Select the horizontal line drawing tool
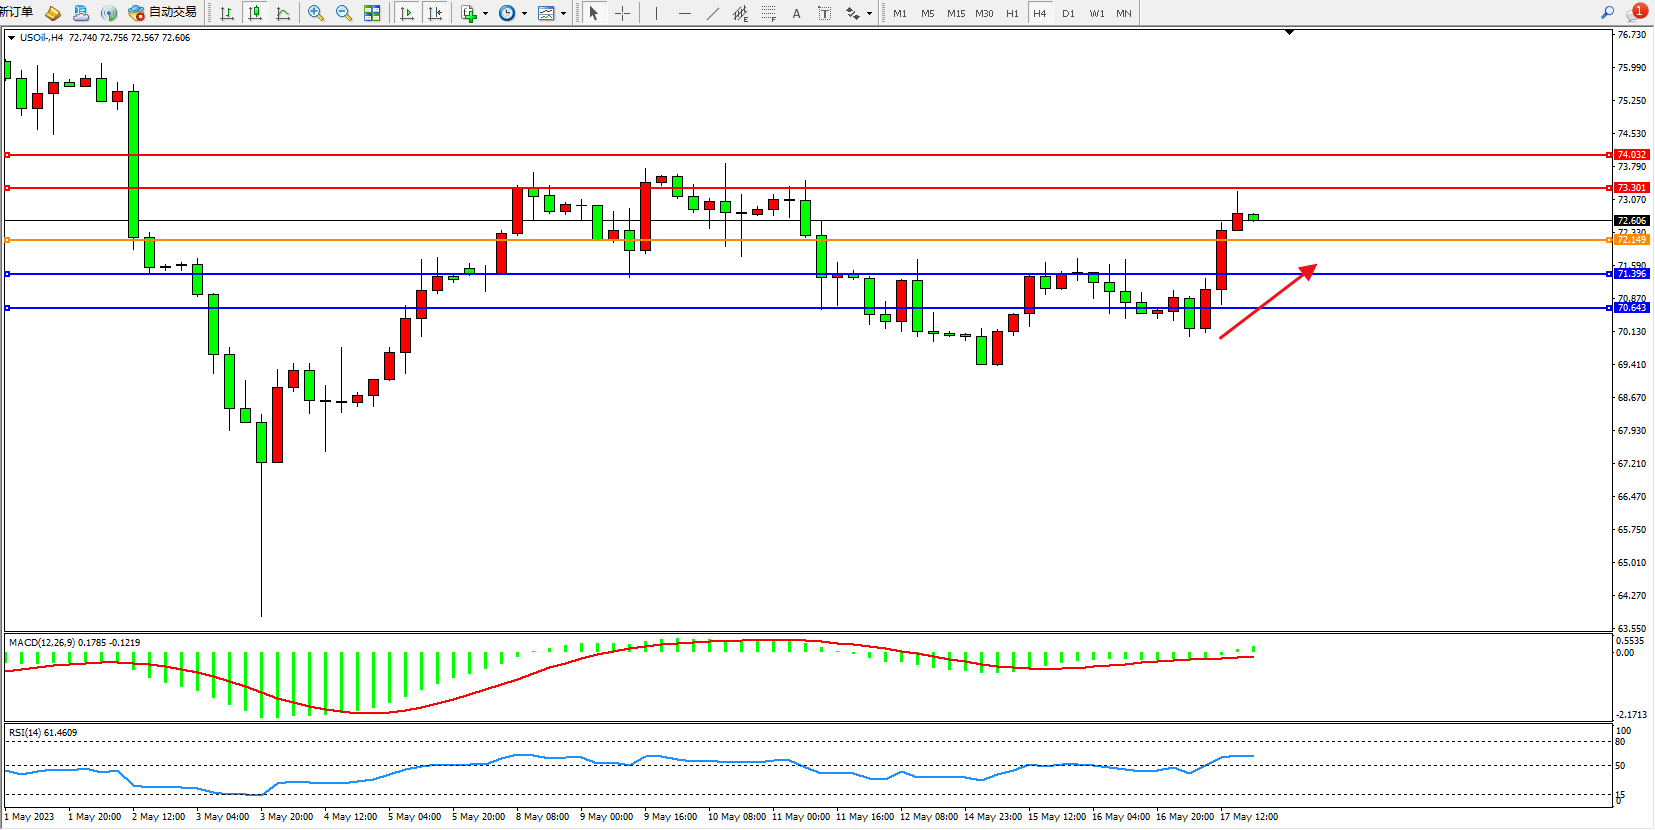1655x830 pixels. pyautogui.click(x=684, y=13)
